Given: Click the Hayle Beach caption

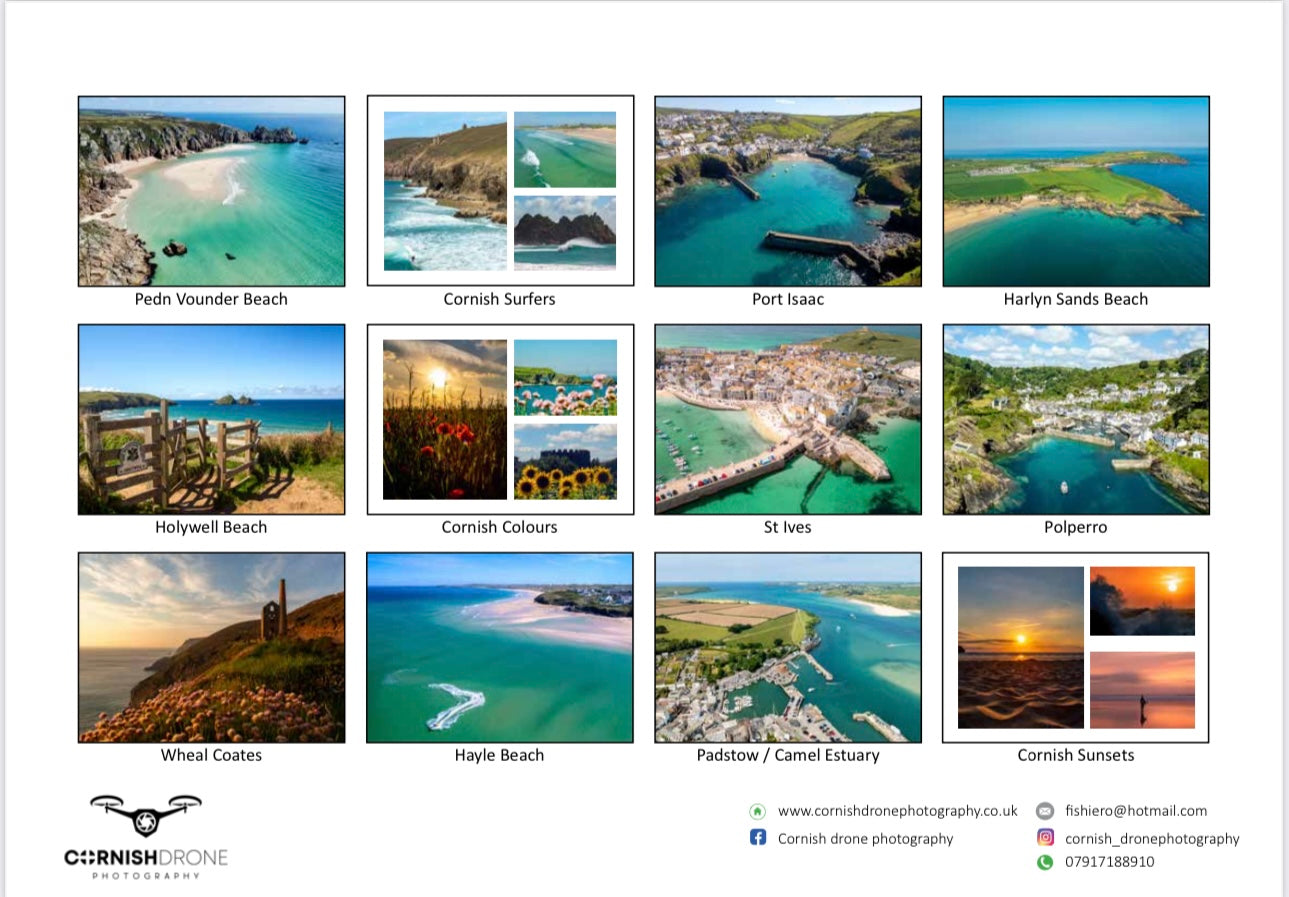Looking at the screenshot, I should 499,755.
